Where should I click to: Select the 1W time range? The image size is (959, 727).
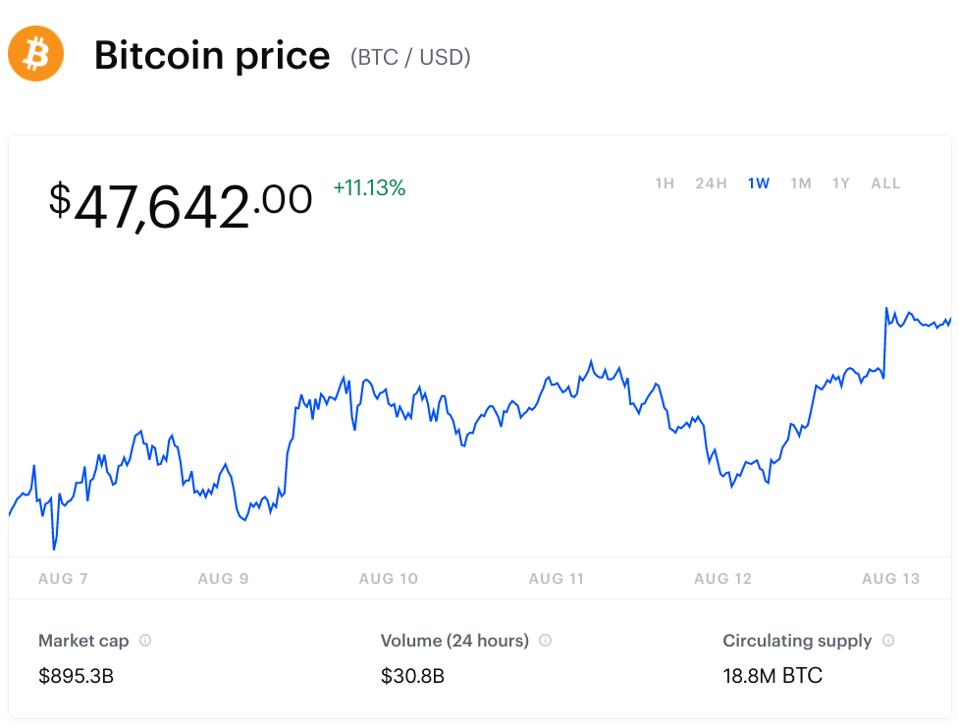point(758,183)
